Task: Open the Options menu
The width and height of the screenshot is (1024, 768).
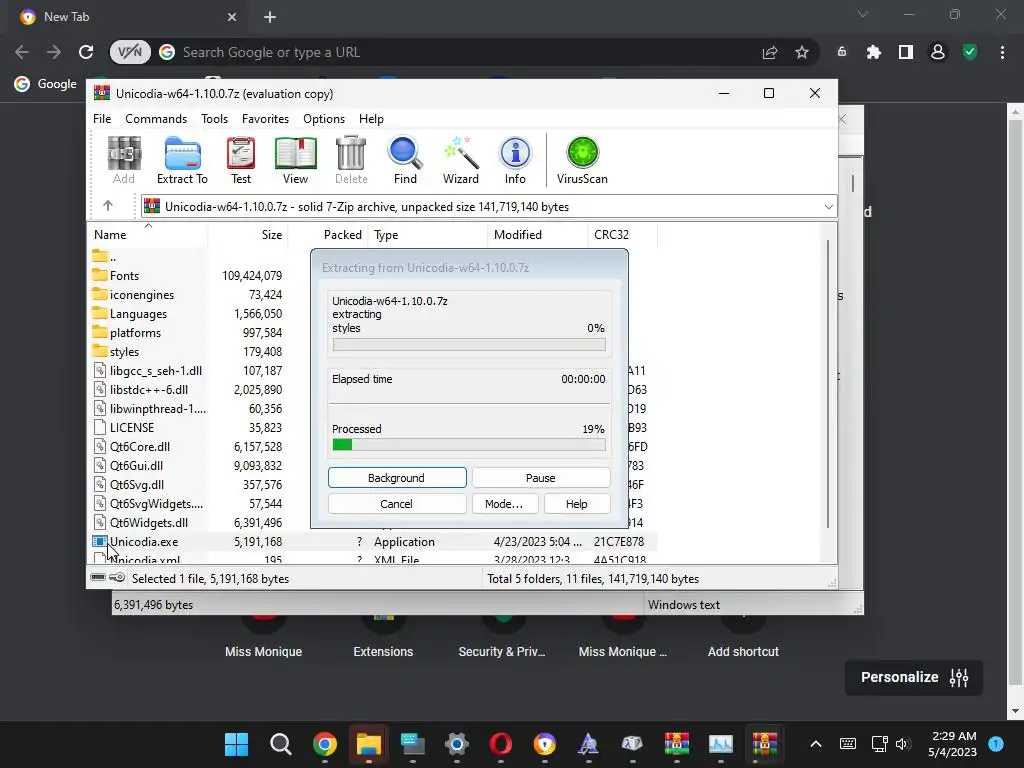Action: (x=324, y=119)
